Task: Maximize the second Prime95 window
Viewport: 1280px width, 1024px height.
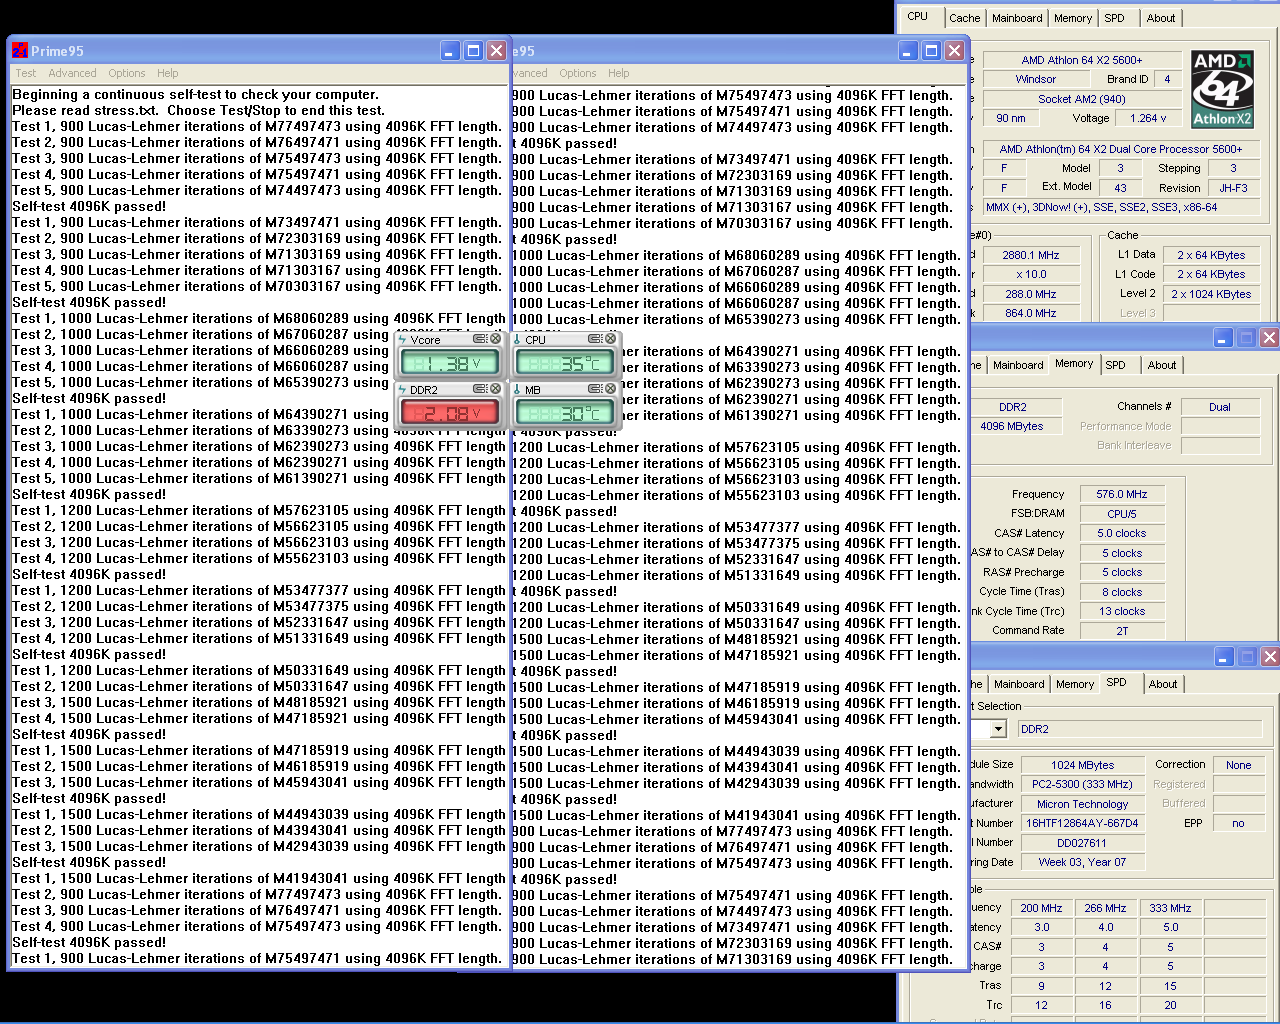Action: click(x=931, y=50)
